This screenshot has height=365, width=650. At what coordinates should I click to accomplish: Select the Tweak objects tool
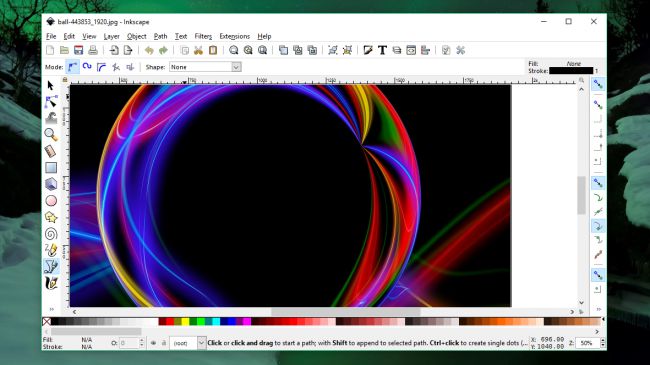tap(51, 118)
